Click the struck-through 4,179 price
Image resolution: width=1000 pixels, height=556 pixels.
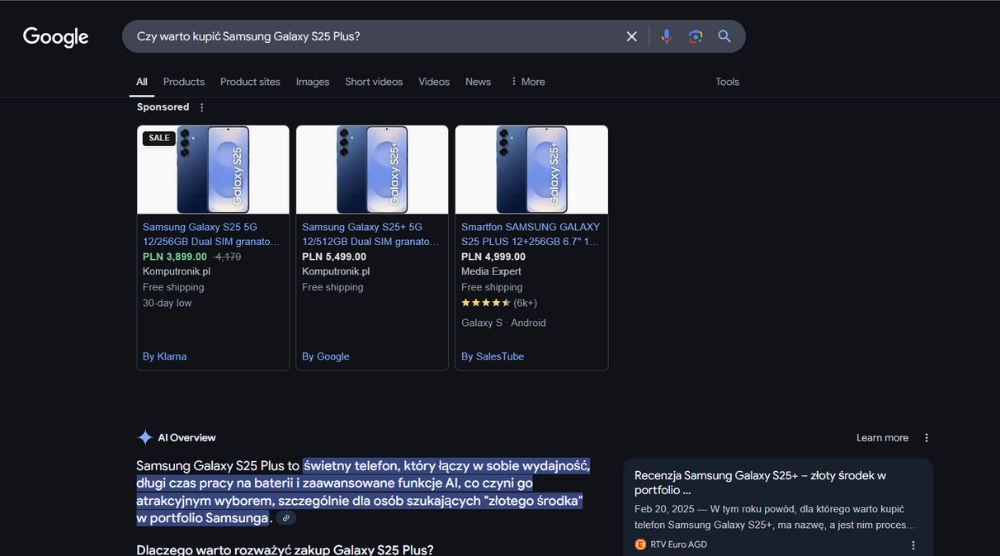pyautogui.click(x=228, y=256)
